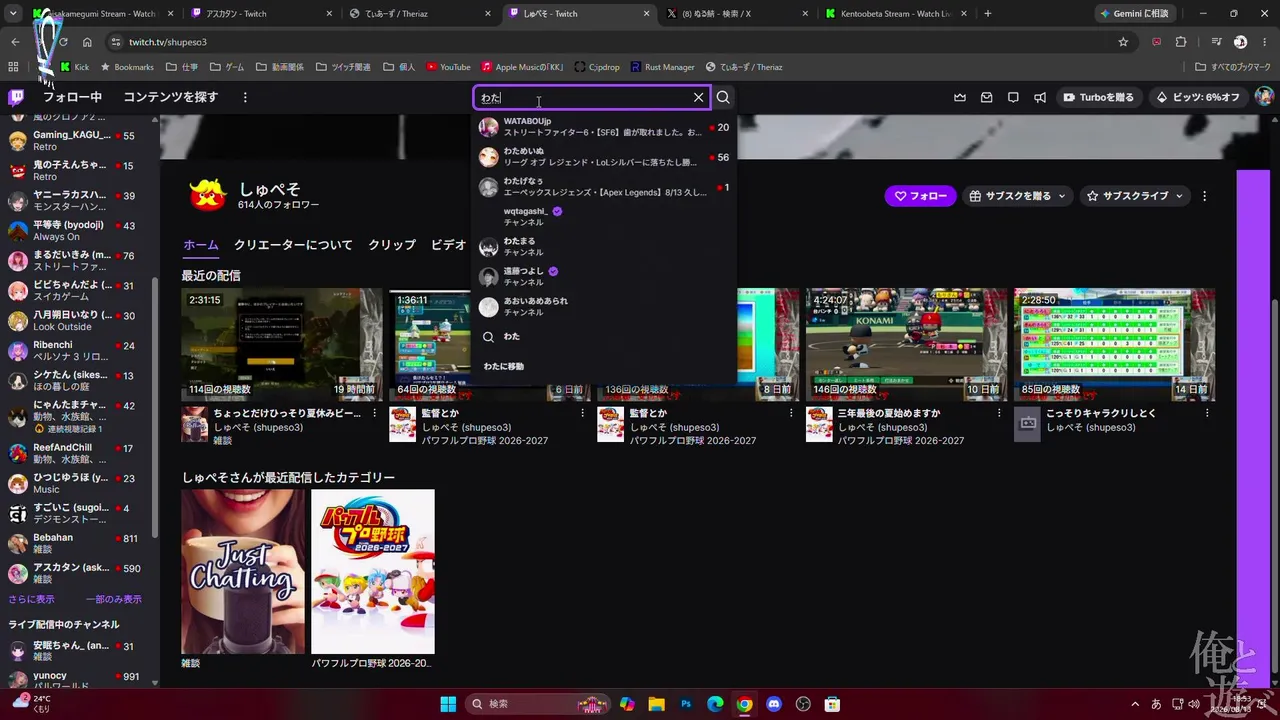Open the Rust Manager bookmark
Viewport: 1280px width, 720px height.
(662, 67)
